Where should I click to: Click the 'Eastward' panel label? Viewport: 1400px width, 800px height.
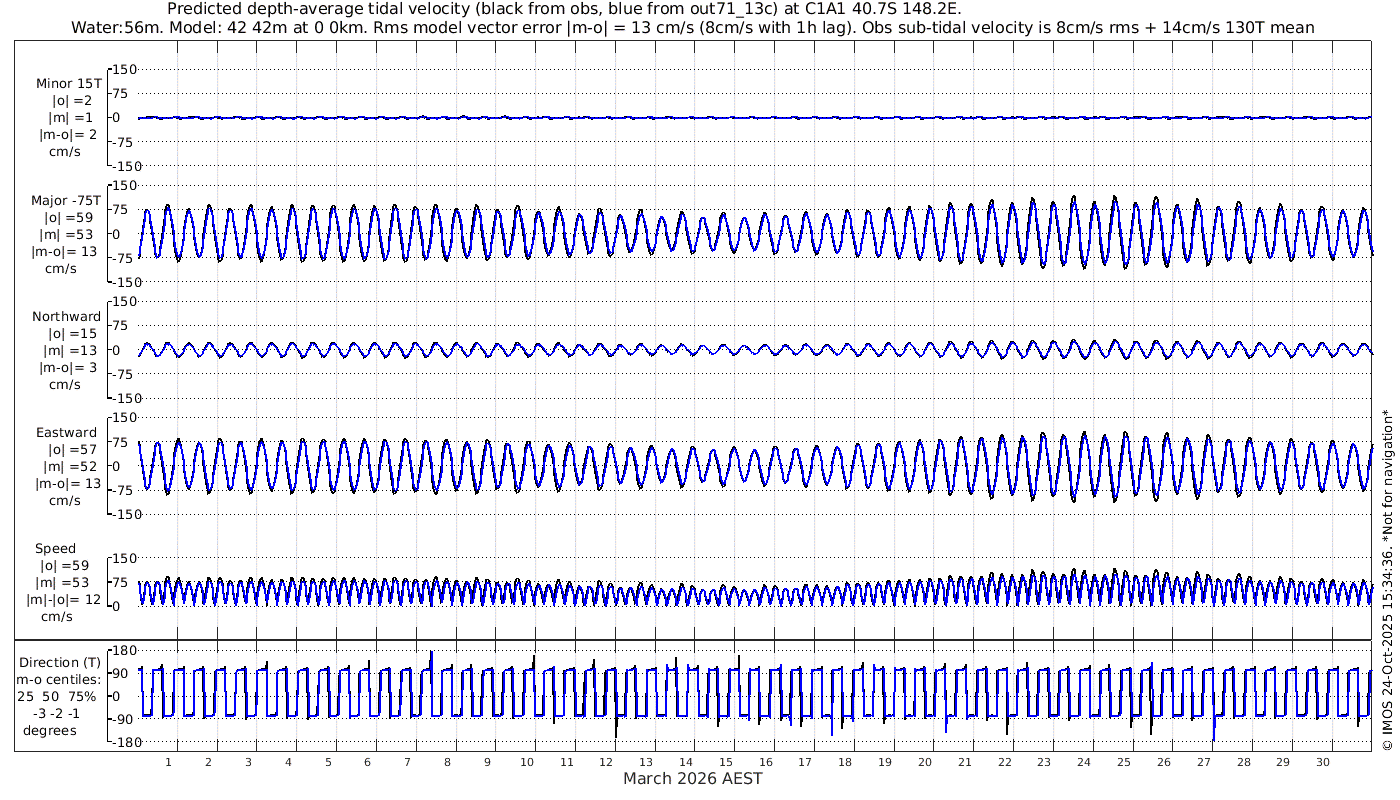coord(66,433)
